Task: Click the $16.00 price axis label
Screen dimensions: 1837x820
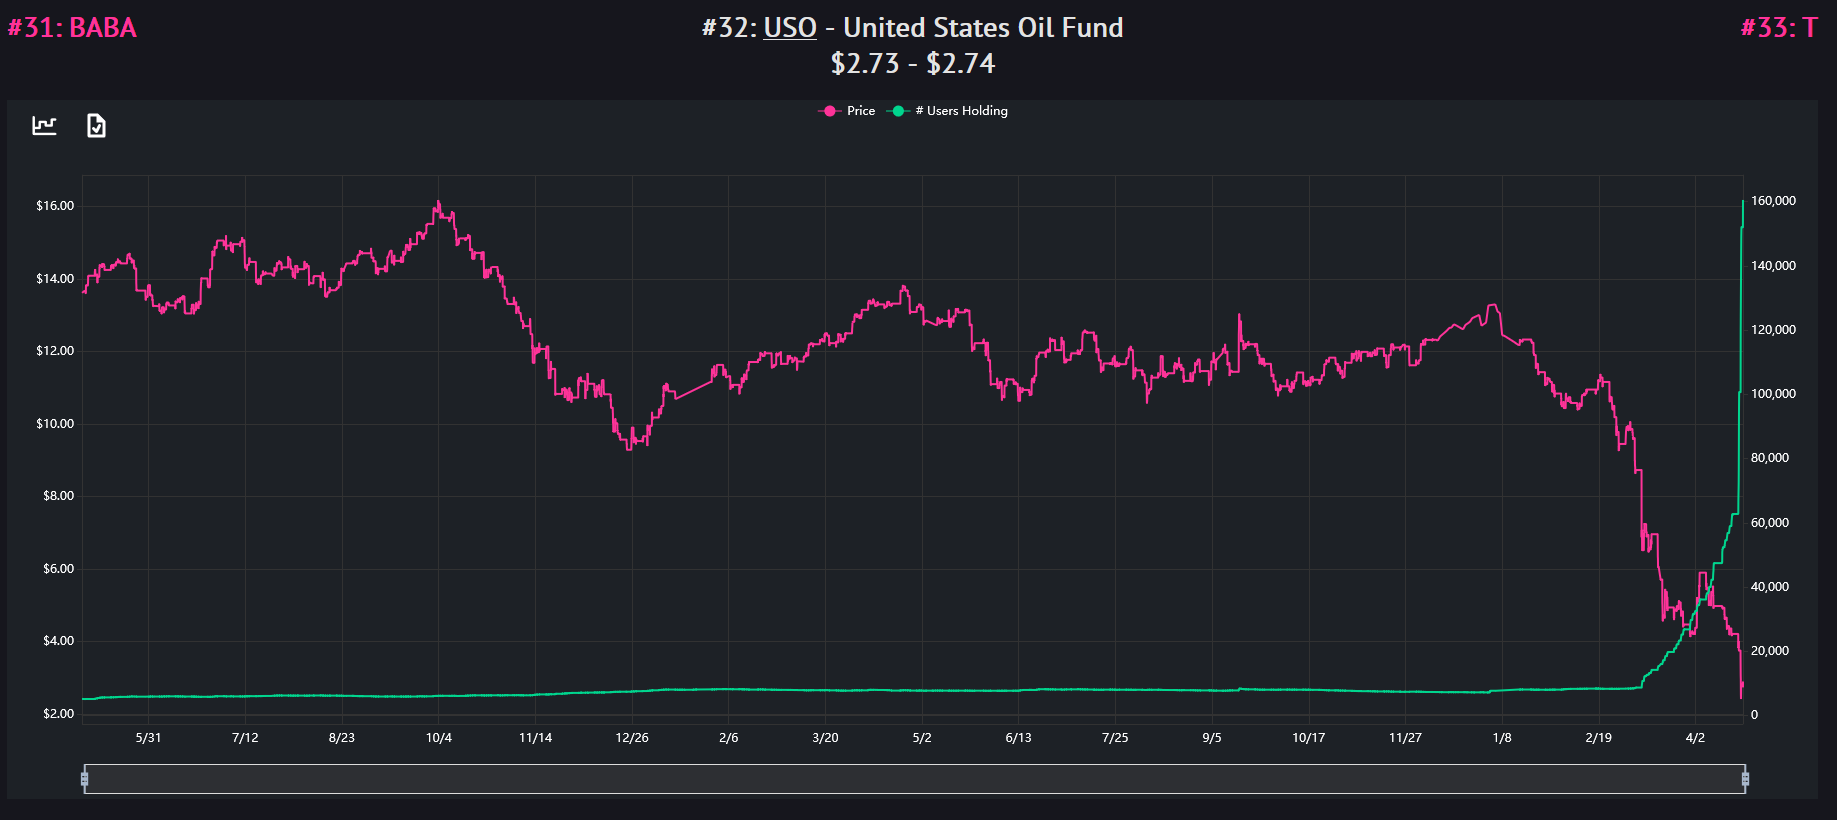Action: pyautogui.click(x=55, y=206)
